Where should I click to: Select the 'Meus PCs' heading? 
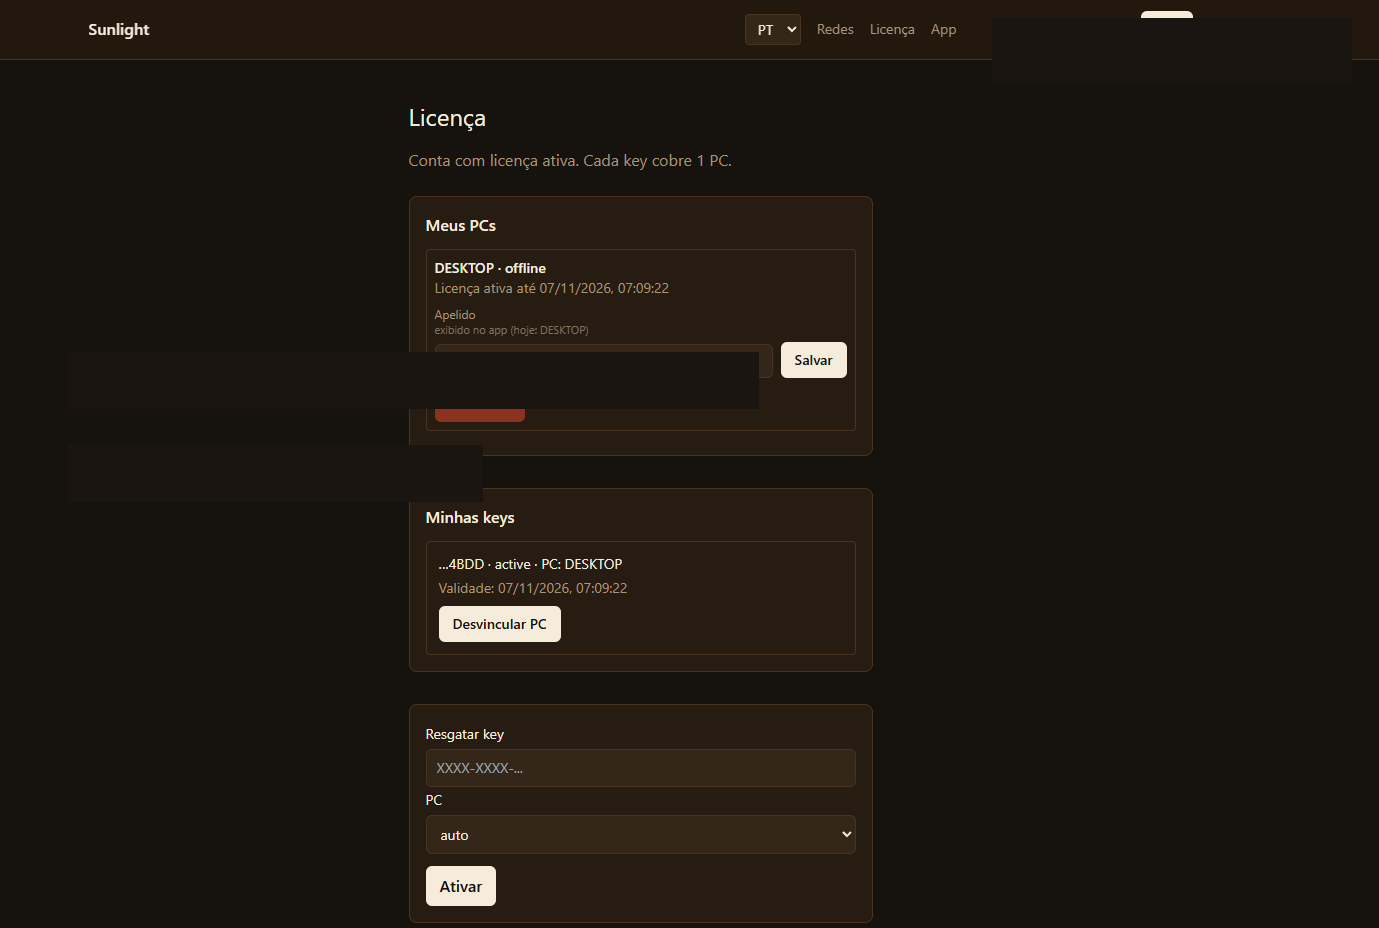click(x=460, y=226)
